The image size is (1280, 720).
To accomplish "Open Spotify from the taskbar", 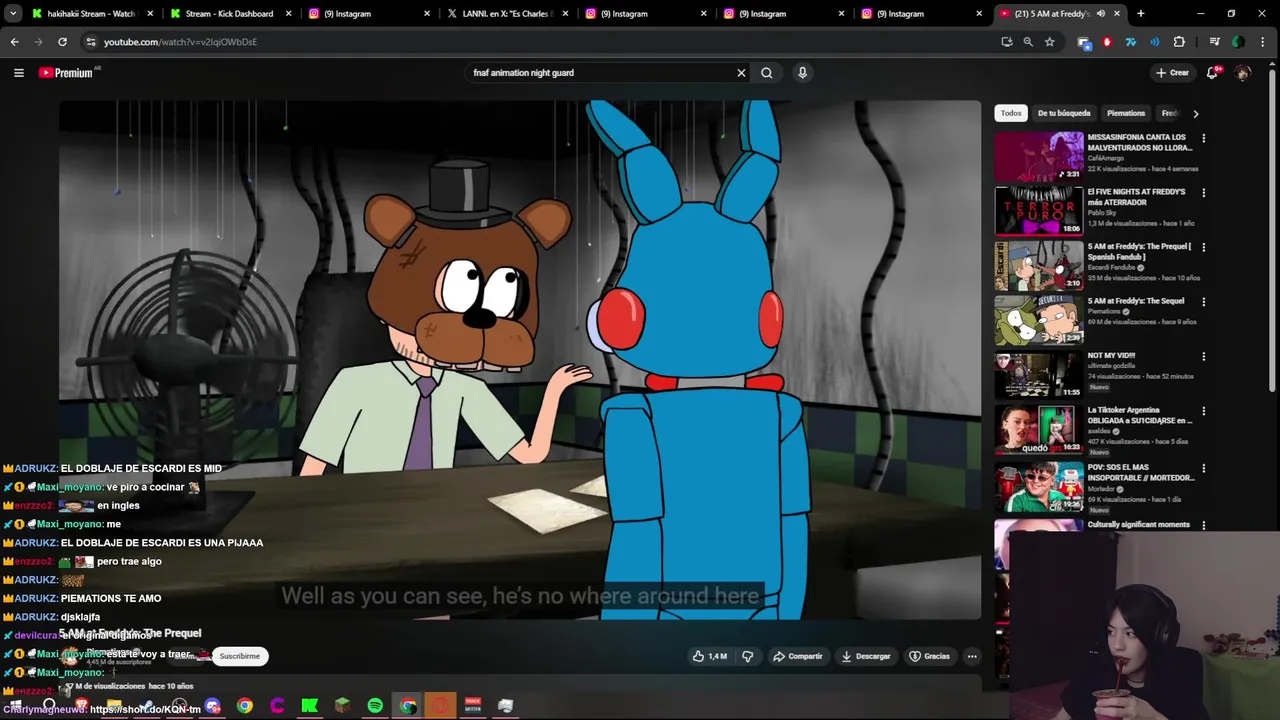I will (375, 706).
